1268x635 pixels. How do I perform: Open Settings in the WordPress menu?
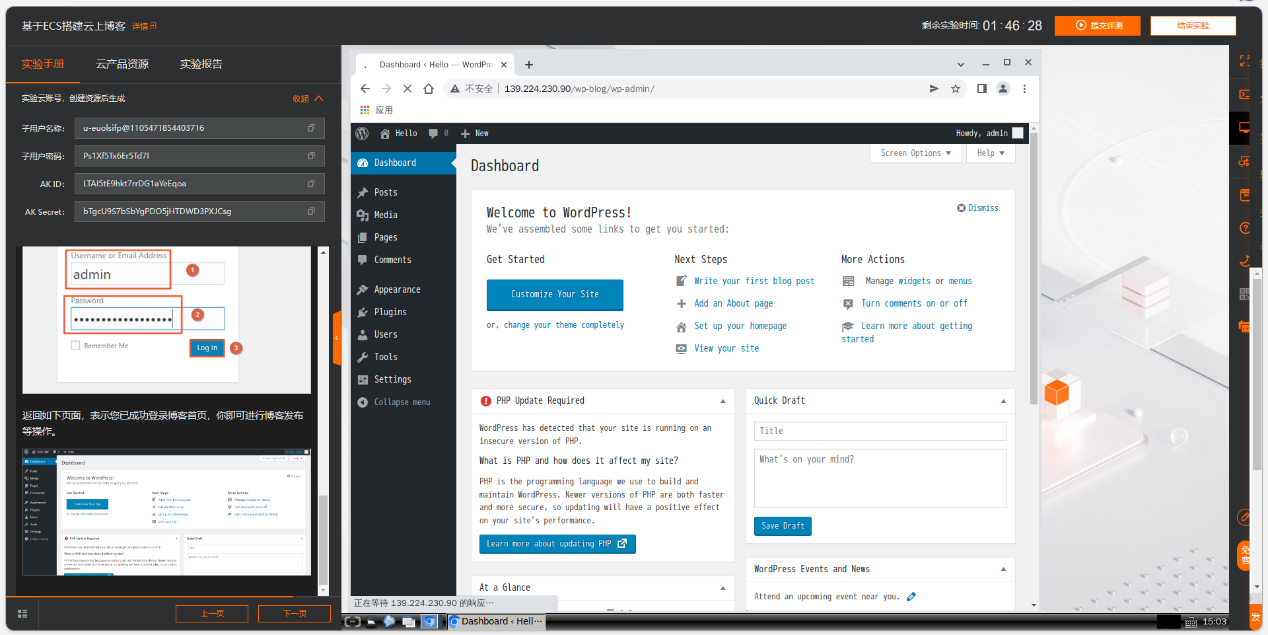(x=404, y=380)
